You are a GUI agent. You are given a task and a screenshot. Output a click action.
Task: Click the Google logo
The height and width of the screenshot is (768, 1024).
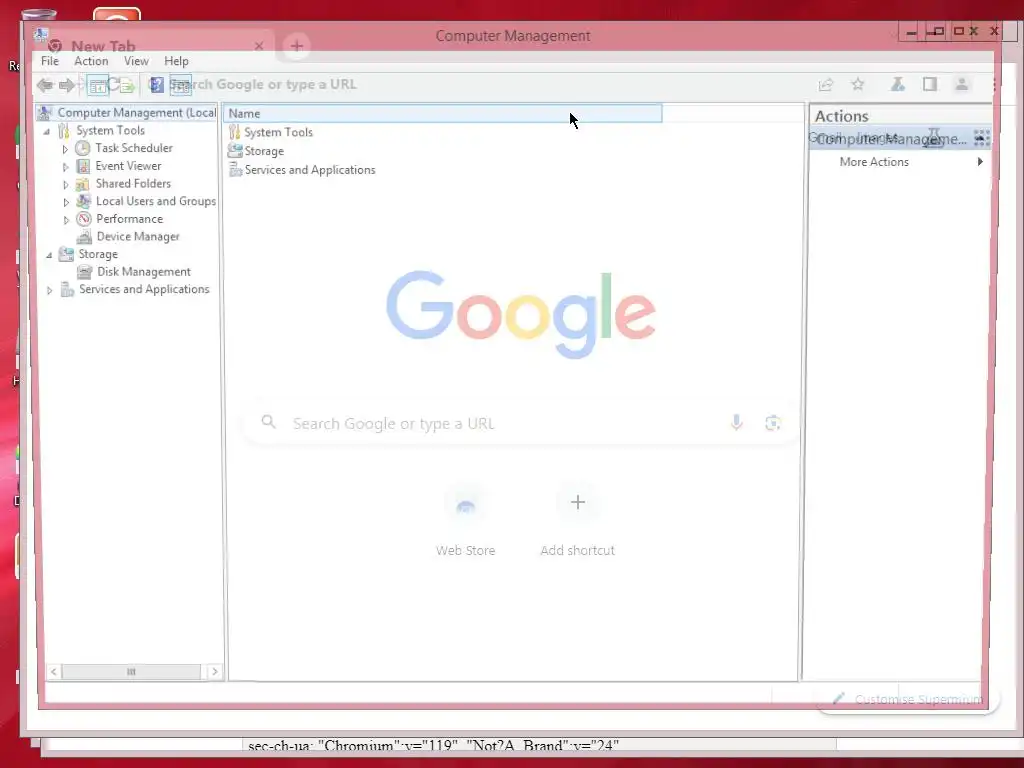[x=520, y=313]
